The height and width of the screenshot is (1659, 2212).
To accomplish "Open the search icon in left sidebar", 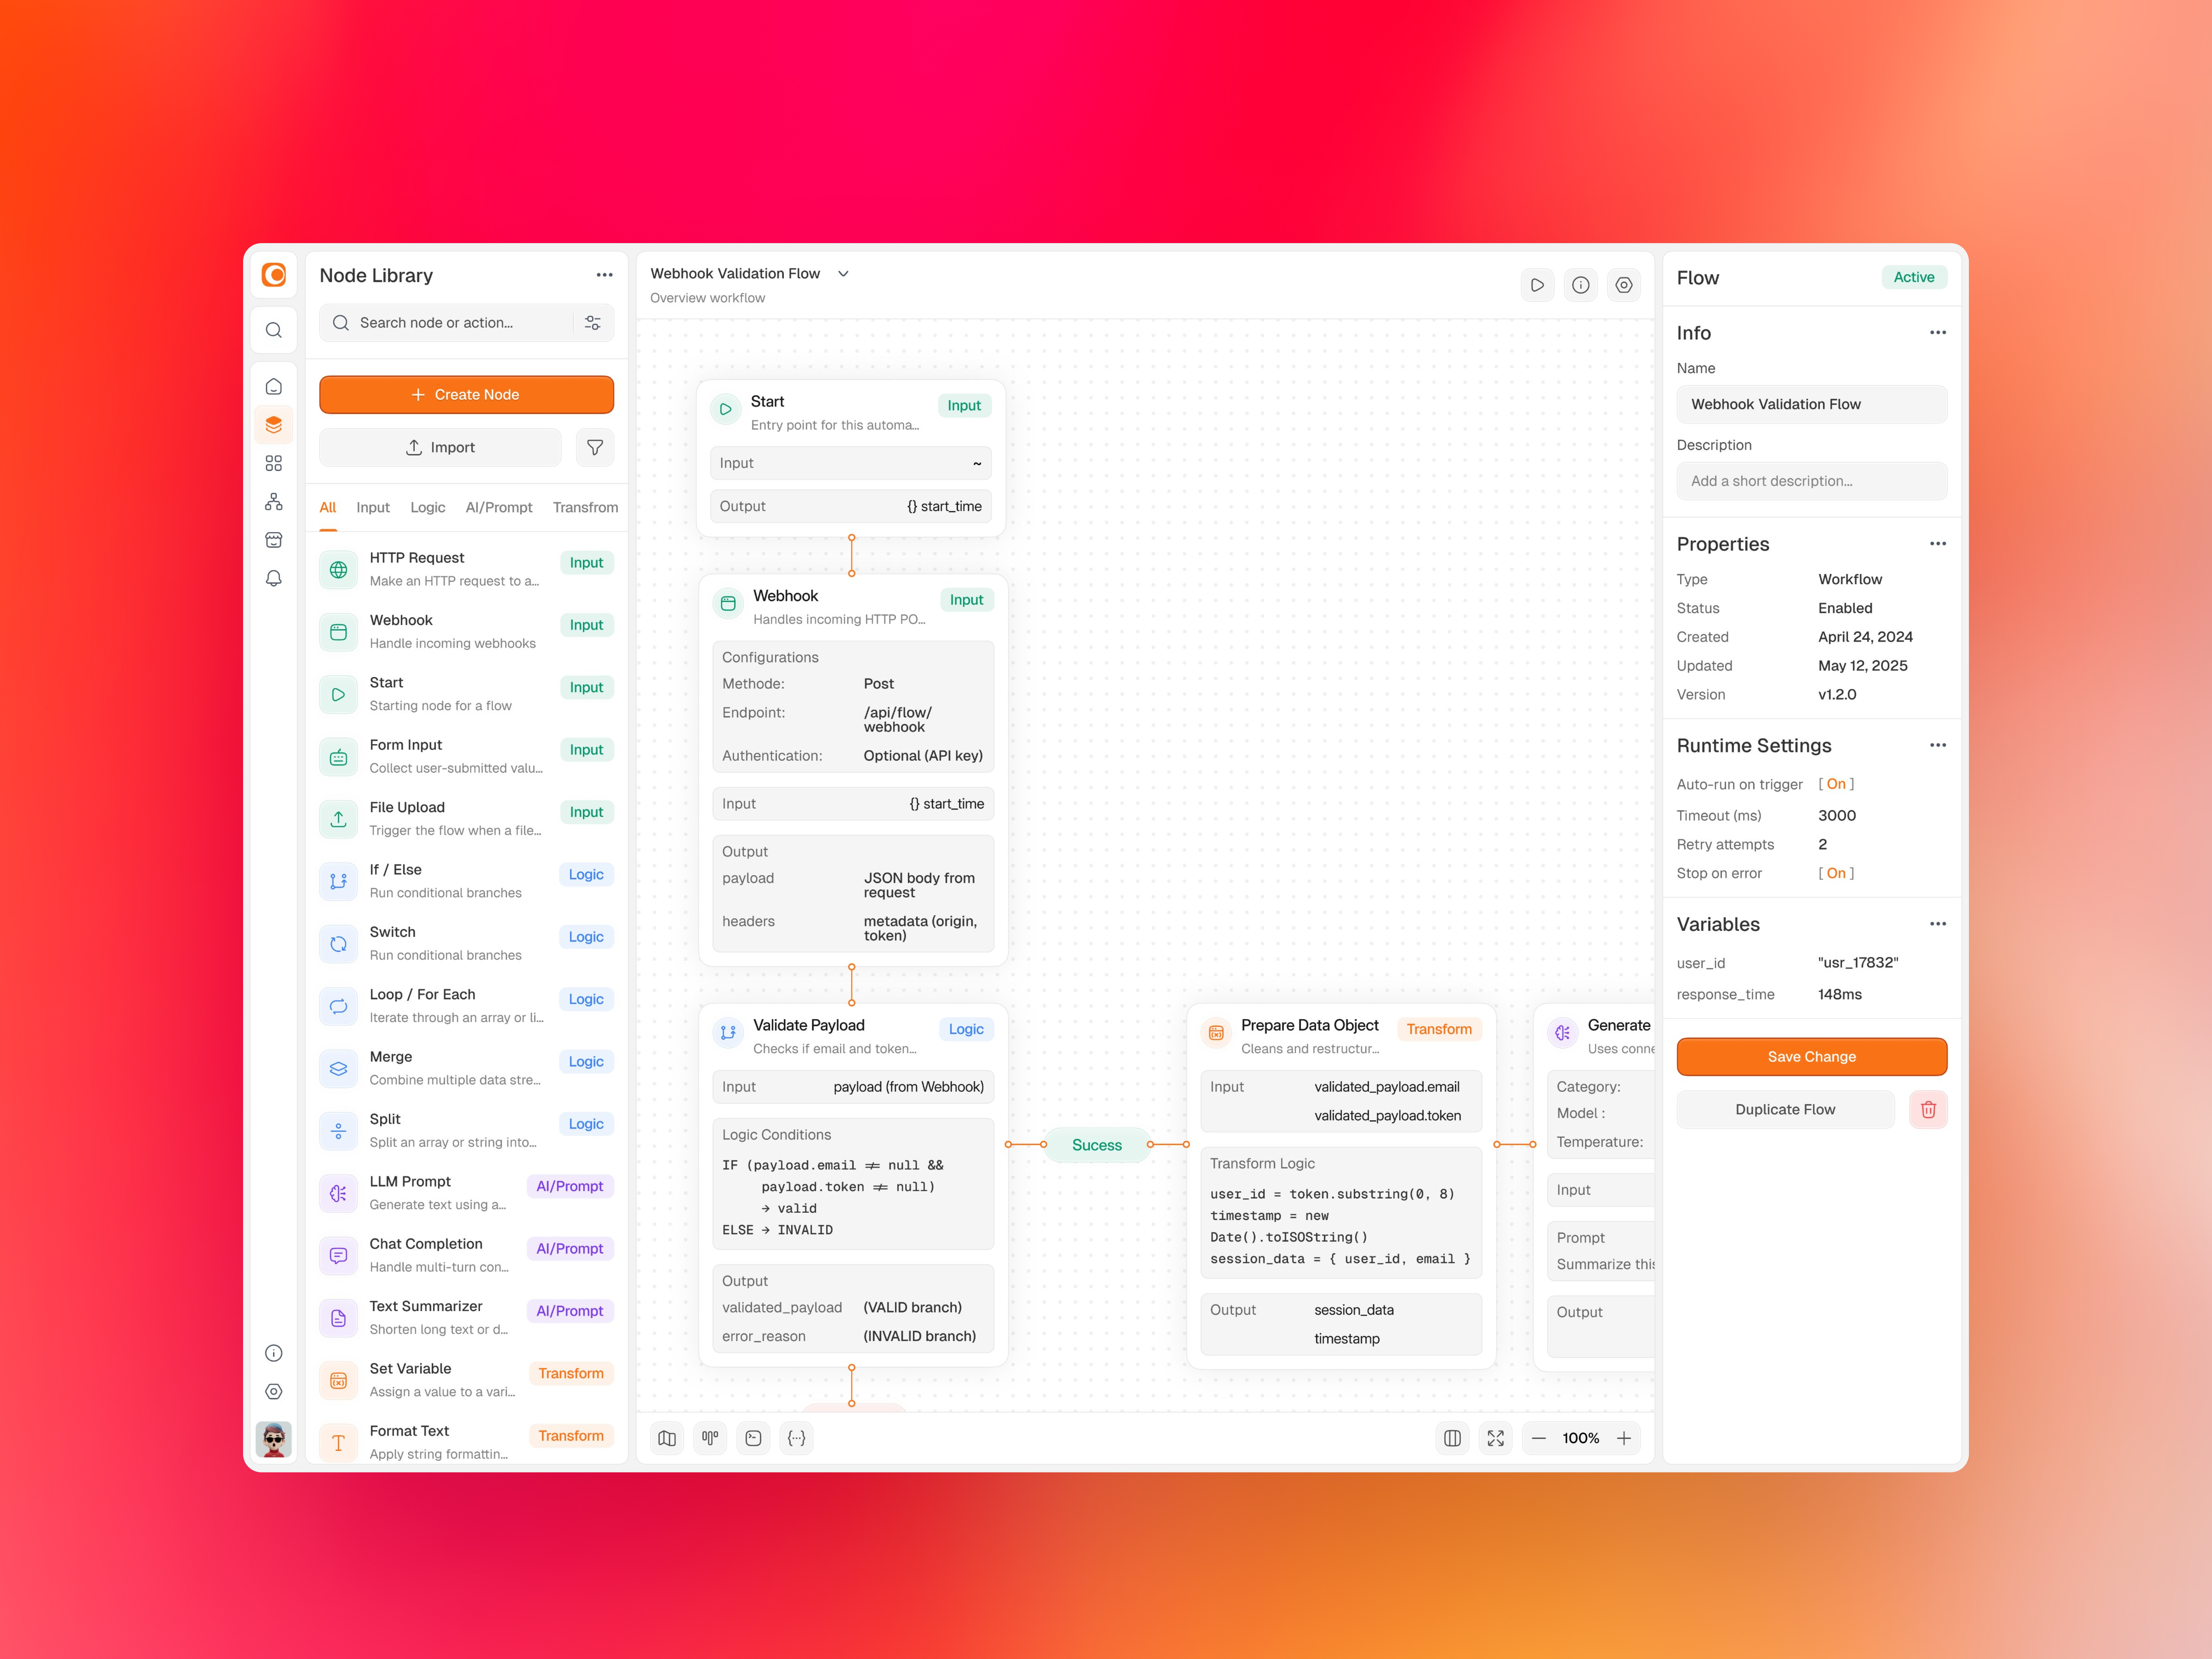I will pyautogui.click(x=273, y=330).
